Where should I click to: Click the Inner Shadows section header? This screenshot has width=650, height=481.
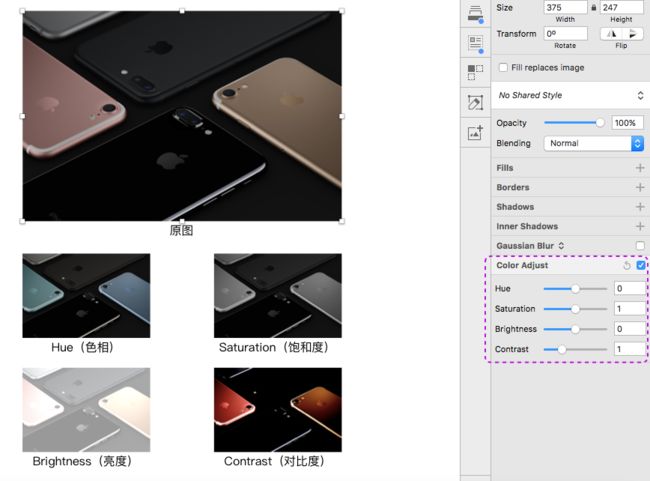coord(527,226)
